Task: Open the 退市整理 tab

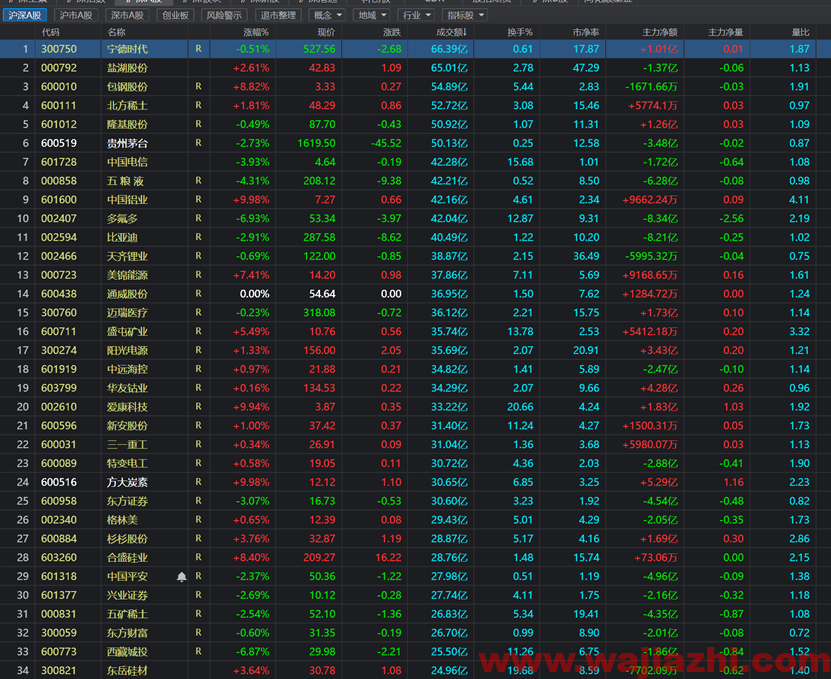Action: point(278,15)
